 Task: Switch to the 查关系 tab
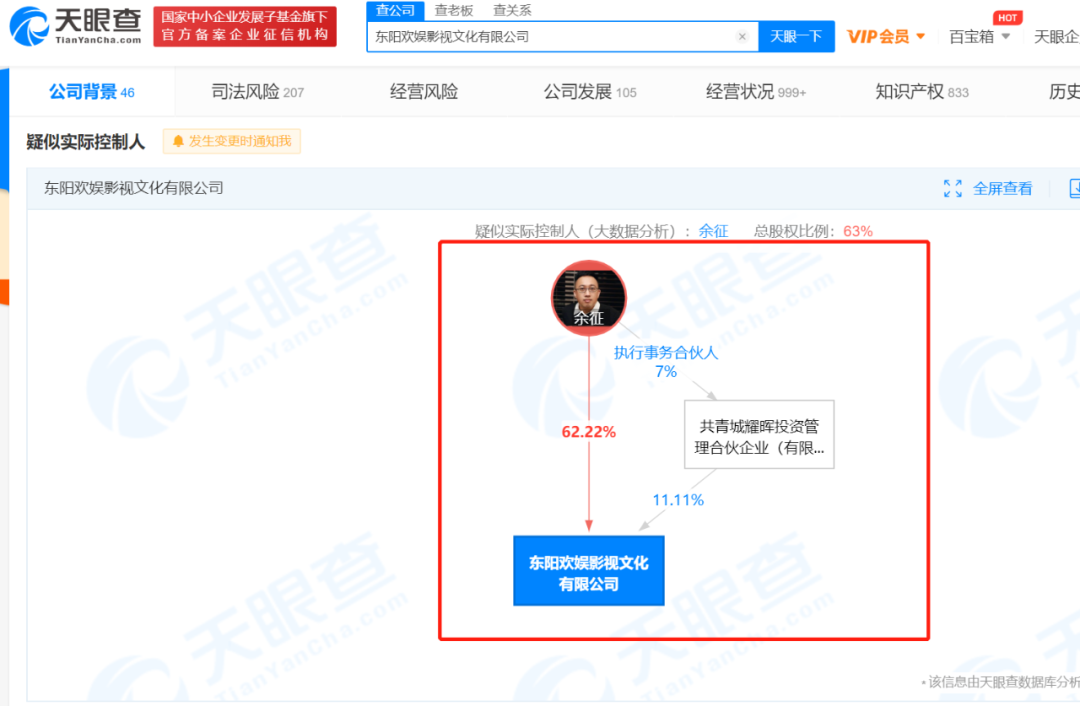click(x=513, y=10)
